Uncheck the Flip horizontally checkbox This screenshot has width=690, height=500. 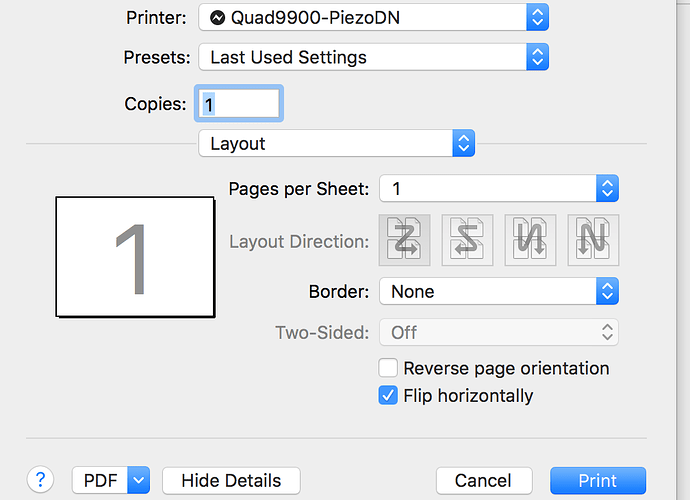(x=388, y=396)
